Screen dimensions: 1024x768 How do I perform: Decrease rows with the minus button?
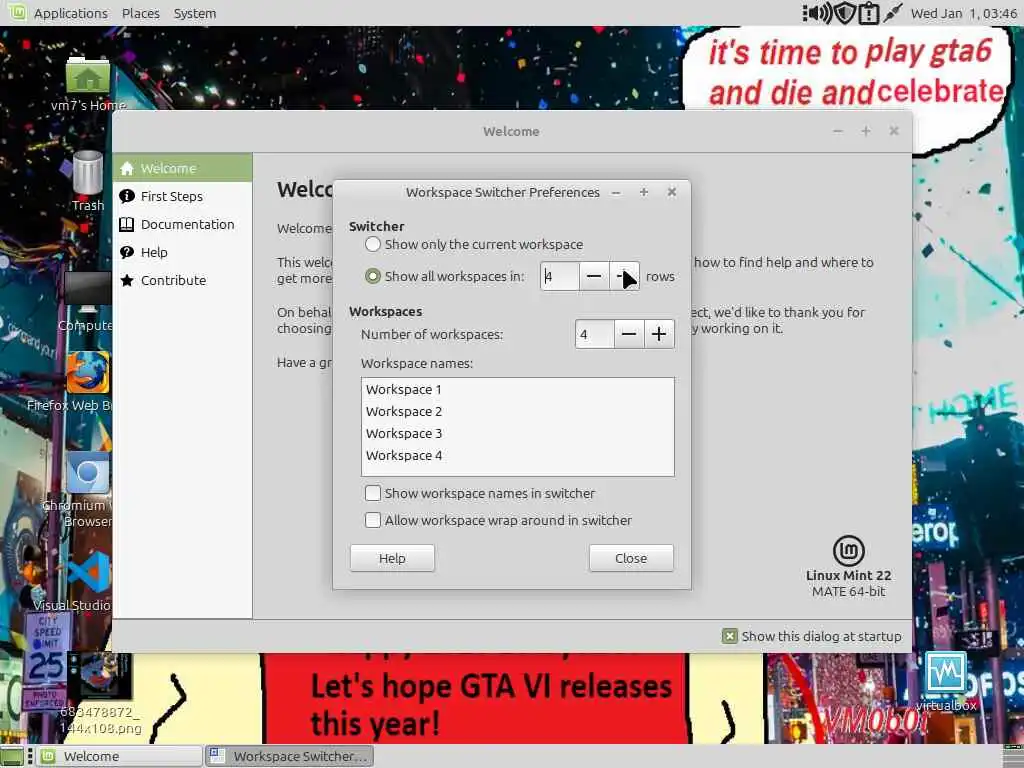tap(594, 276)
